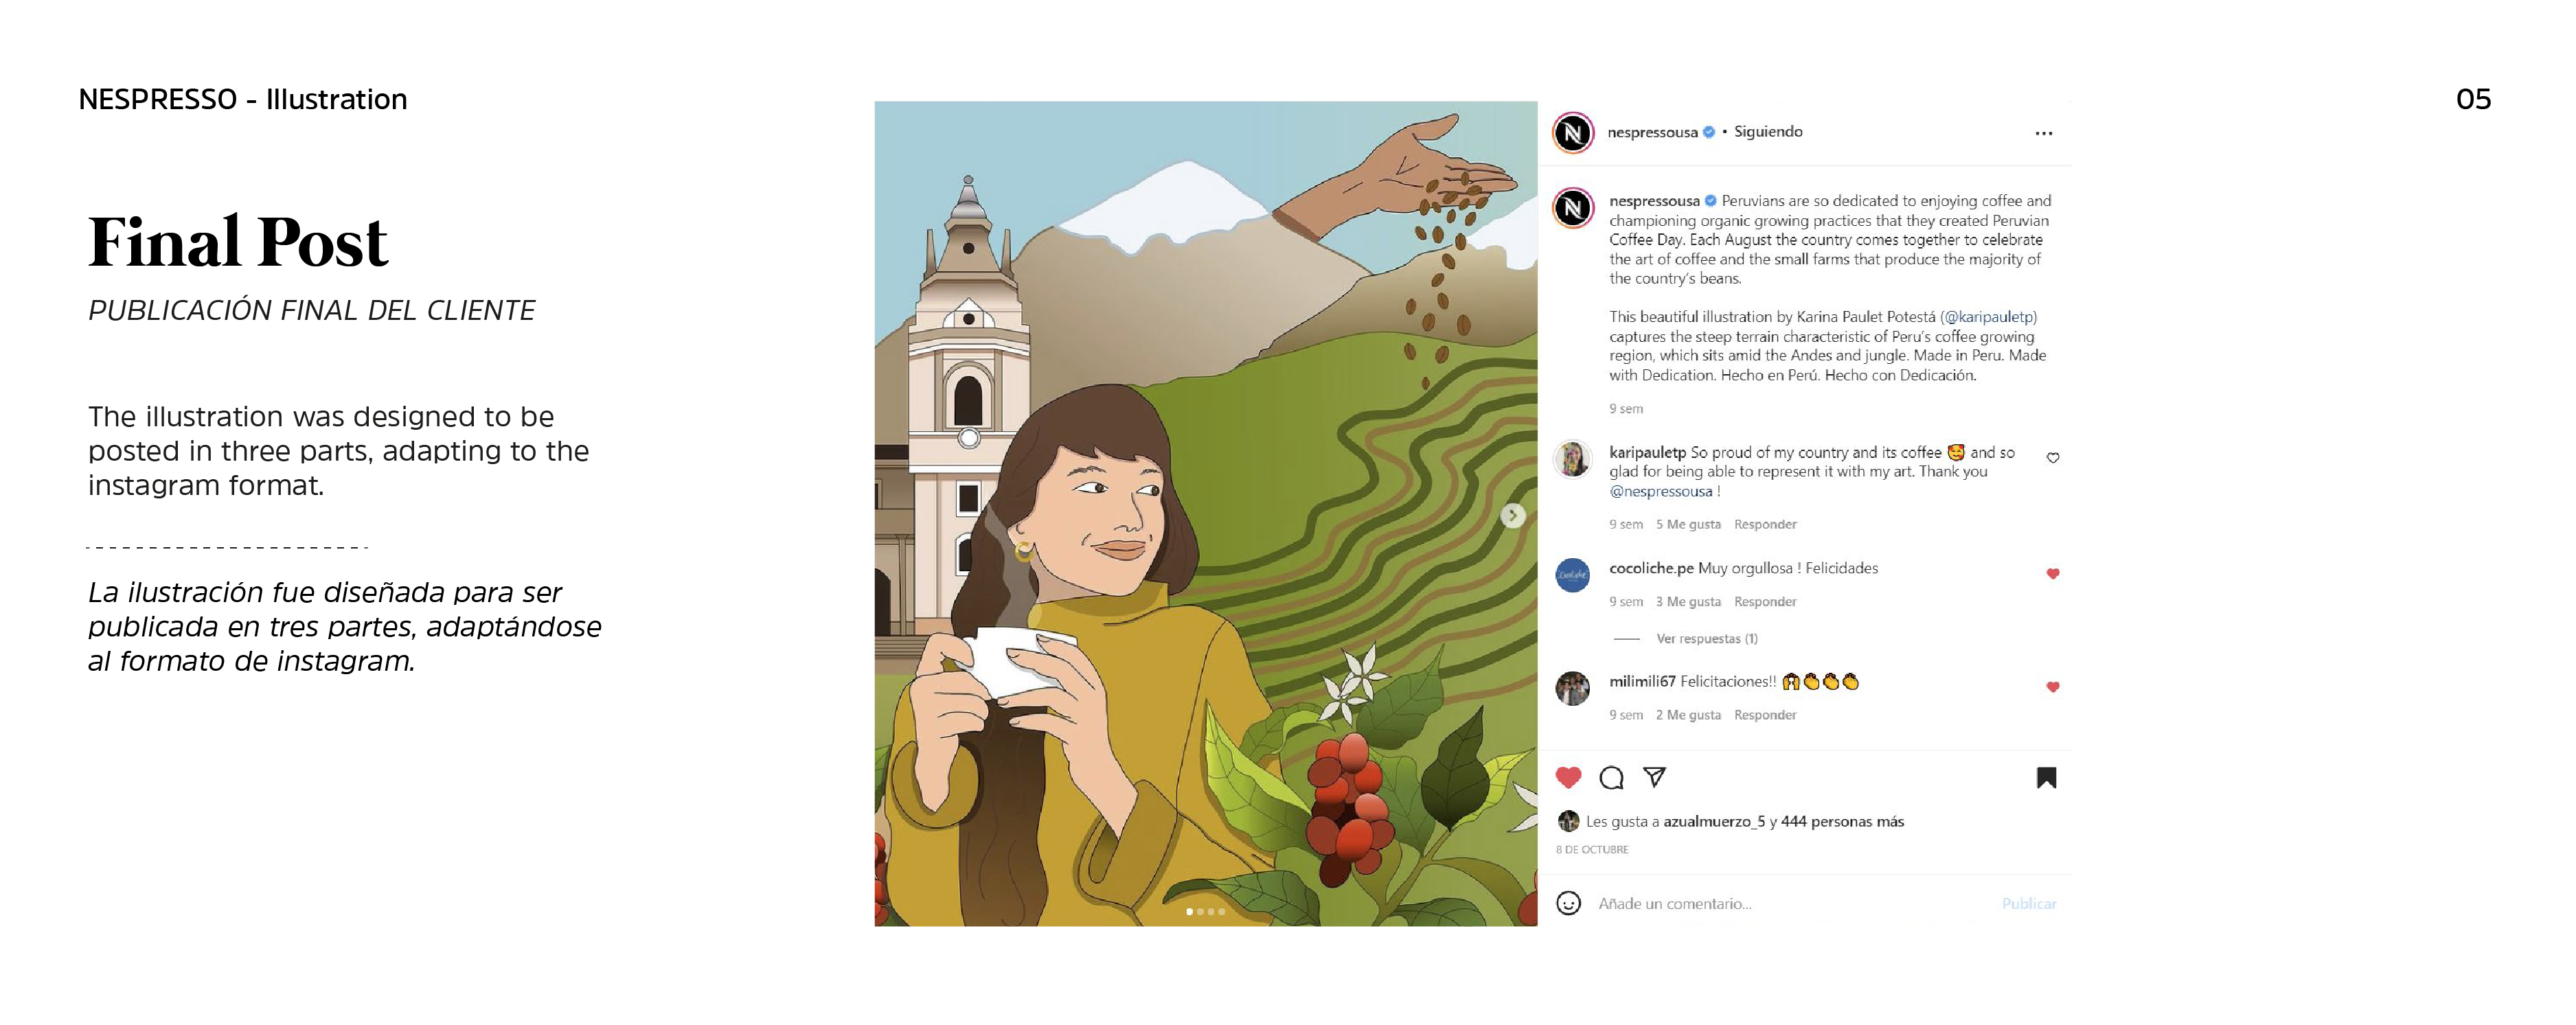The image size is (2576, 1025).
Task: Click into Añade un comentario field
Action: [1790, 904]
